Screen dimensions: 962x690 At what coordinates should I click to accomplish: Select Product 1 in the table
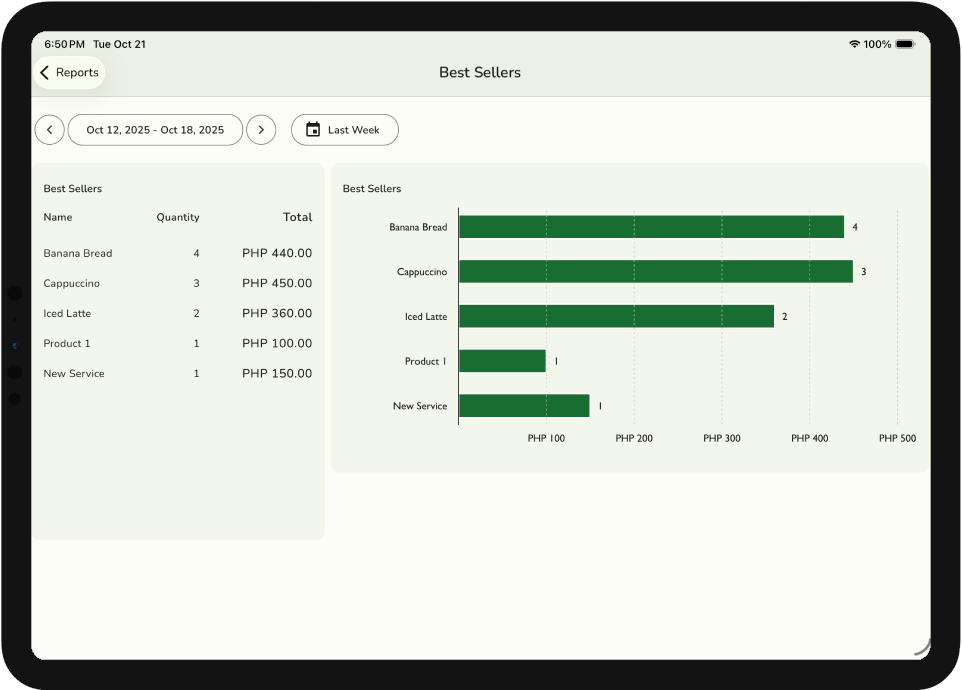pyautogui.click(x=177, y=344)
